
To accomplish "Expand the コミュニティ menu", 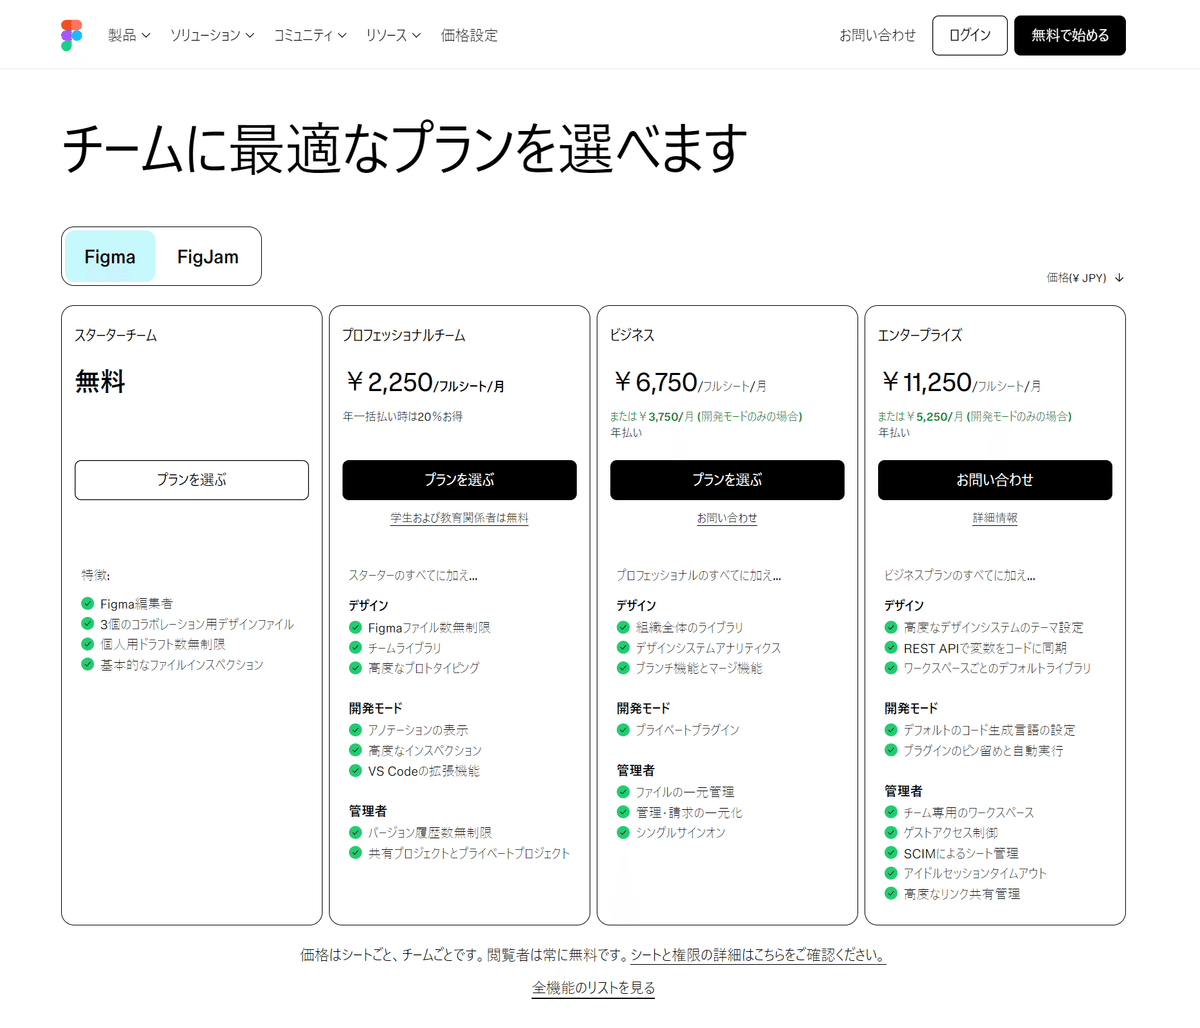I will [x=310, y=35].
